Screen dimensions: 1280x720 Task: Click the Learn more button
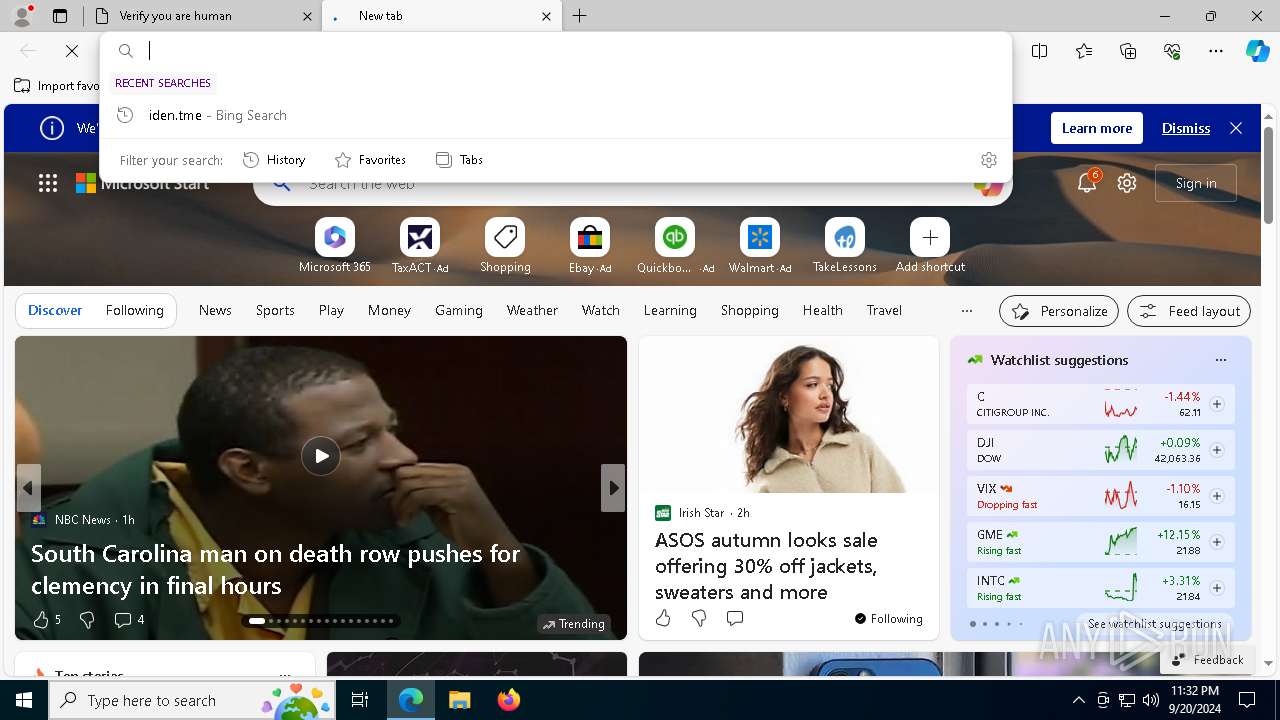coord(1097,128)
